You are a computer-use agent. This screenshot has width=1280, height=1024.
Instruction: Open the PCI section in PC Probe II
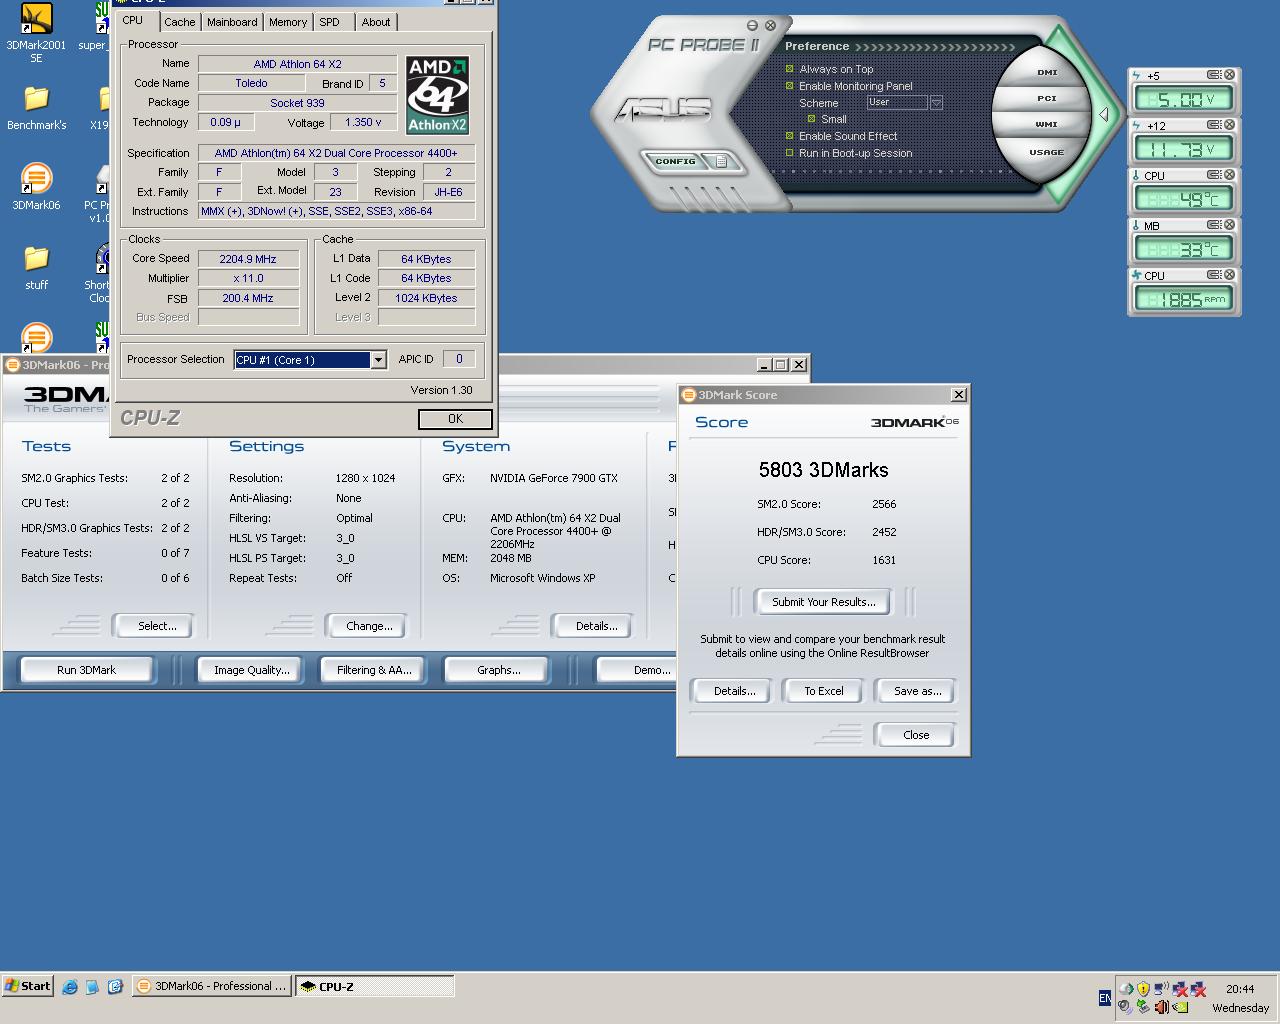(x=1046, y=98)
